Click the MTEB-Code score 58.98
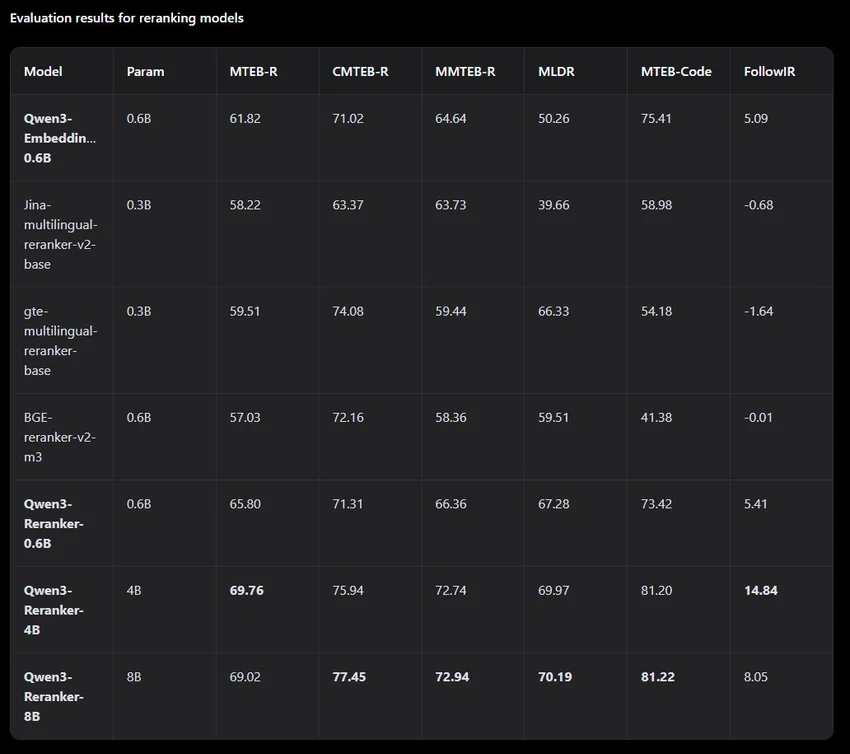The image size is (850, 754). (x=656, y=205)
